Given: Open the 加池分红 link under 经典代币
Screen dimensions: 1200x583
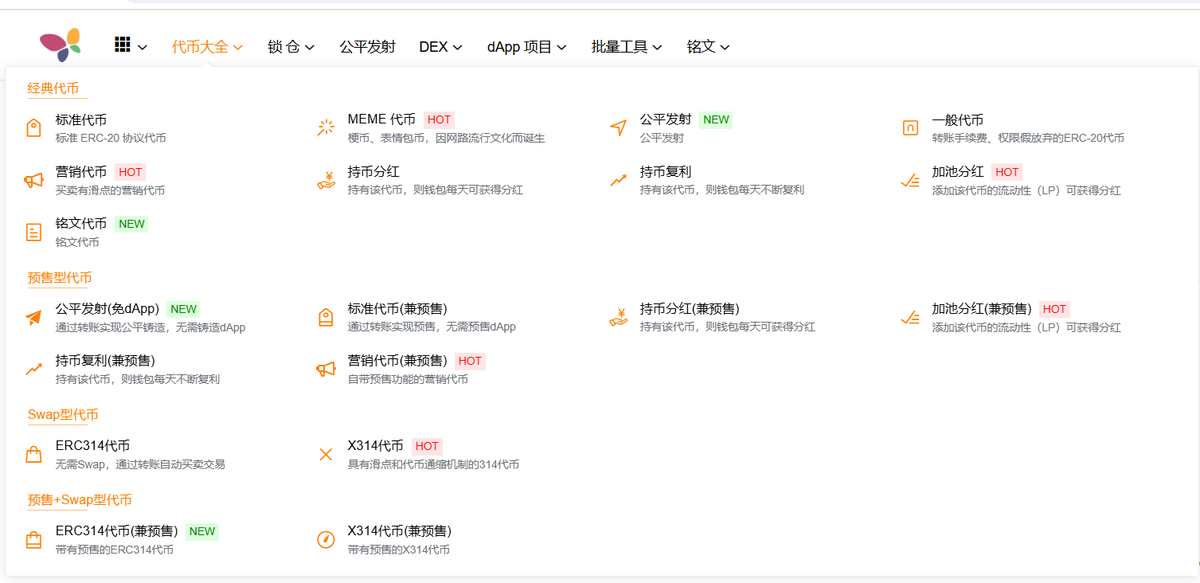Looking at the screenshot, I should pos(957,171).
